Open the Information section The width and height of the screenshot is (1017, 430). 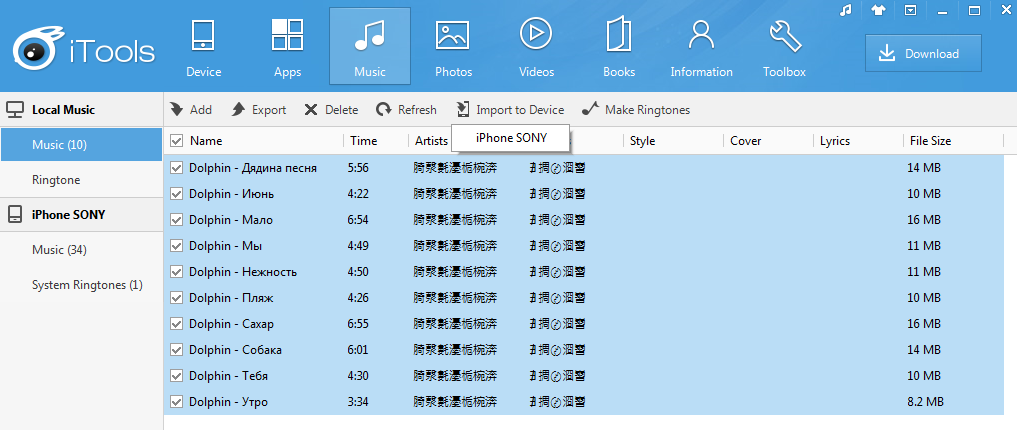point(701,47)
